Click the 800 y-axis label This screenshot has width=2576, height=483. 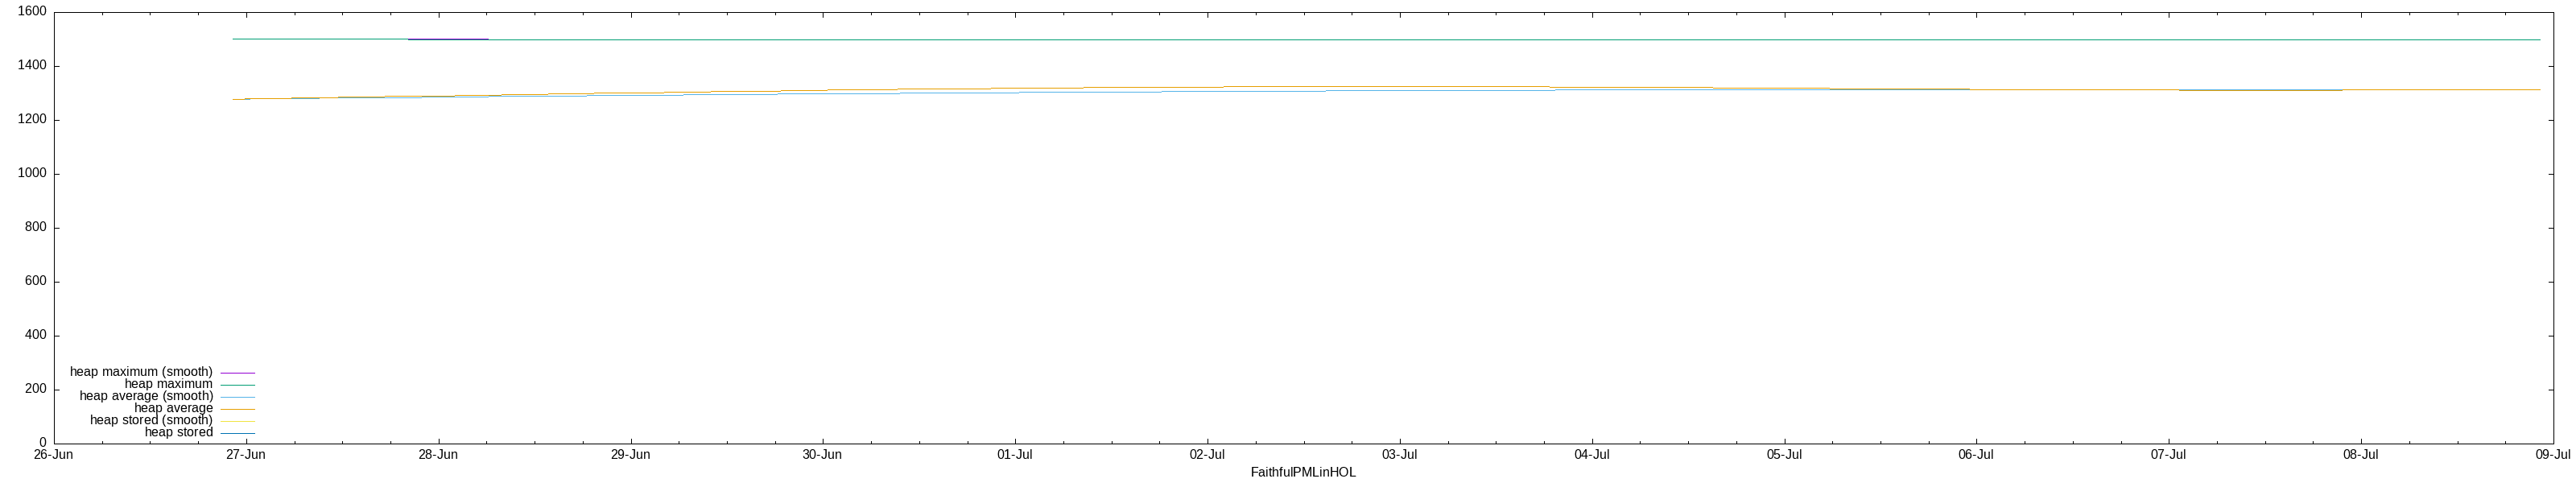[x=36, y=228]
